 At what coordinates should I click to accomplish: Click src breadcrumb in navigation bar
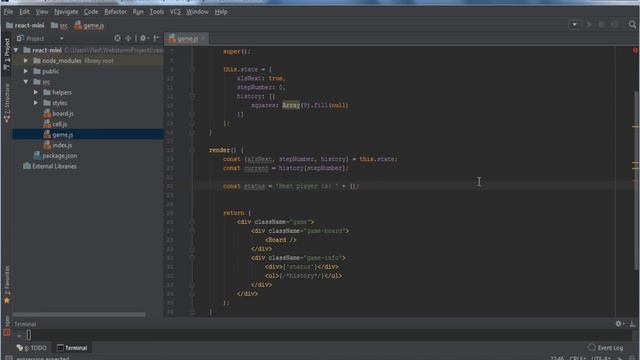click(x=59, y=25)
